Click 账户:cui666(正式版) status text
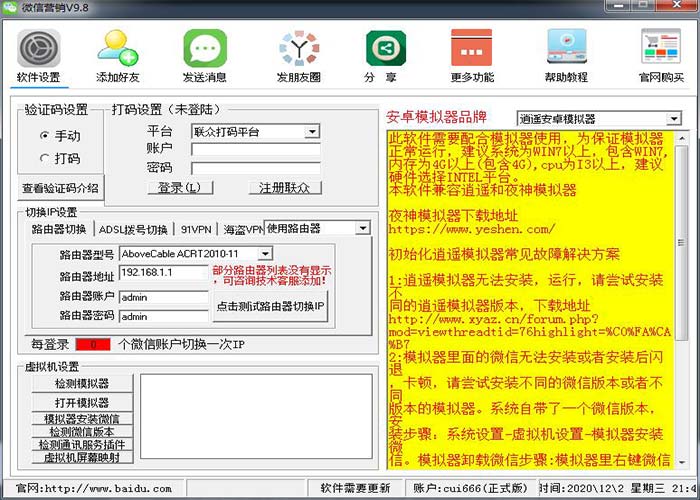Screen dimensions: 700x500 (470, 488)
